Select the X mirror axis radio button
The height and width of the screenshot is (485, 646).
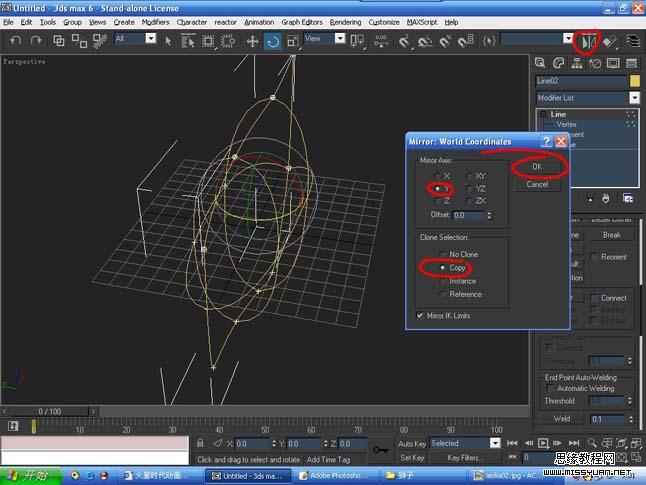[438, 176]
